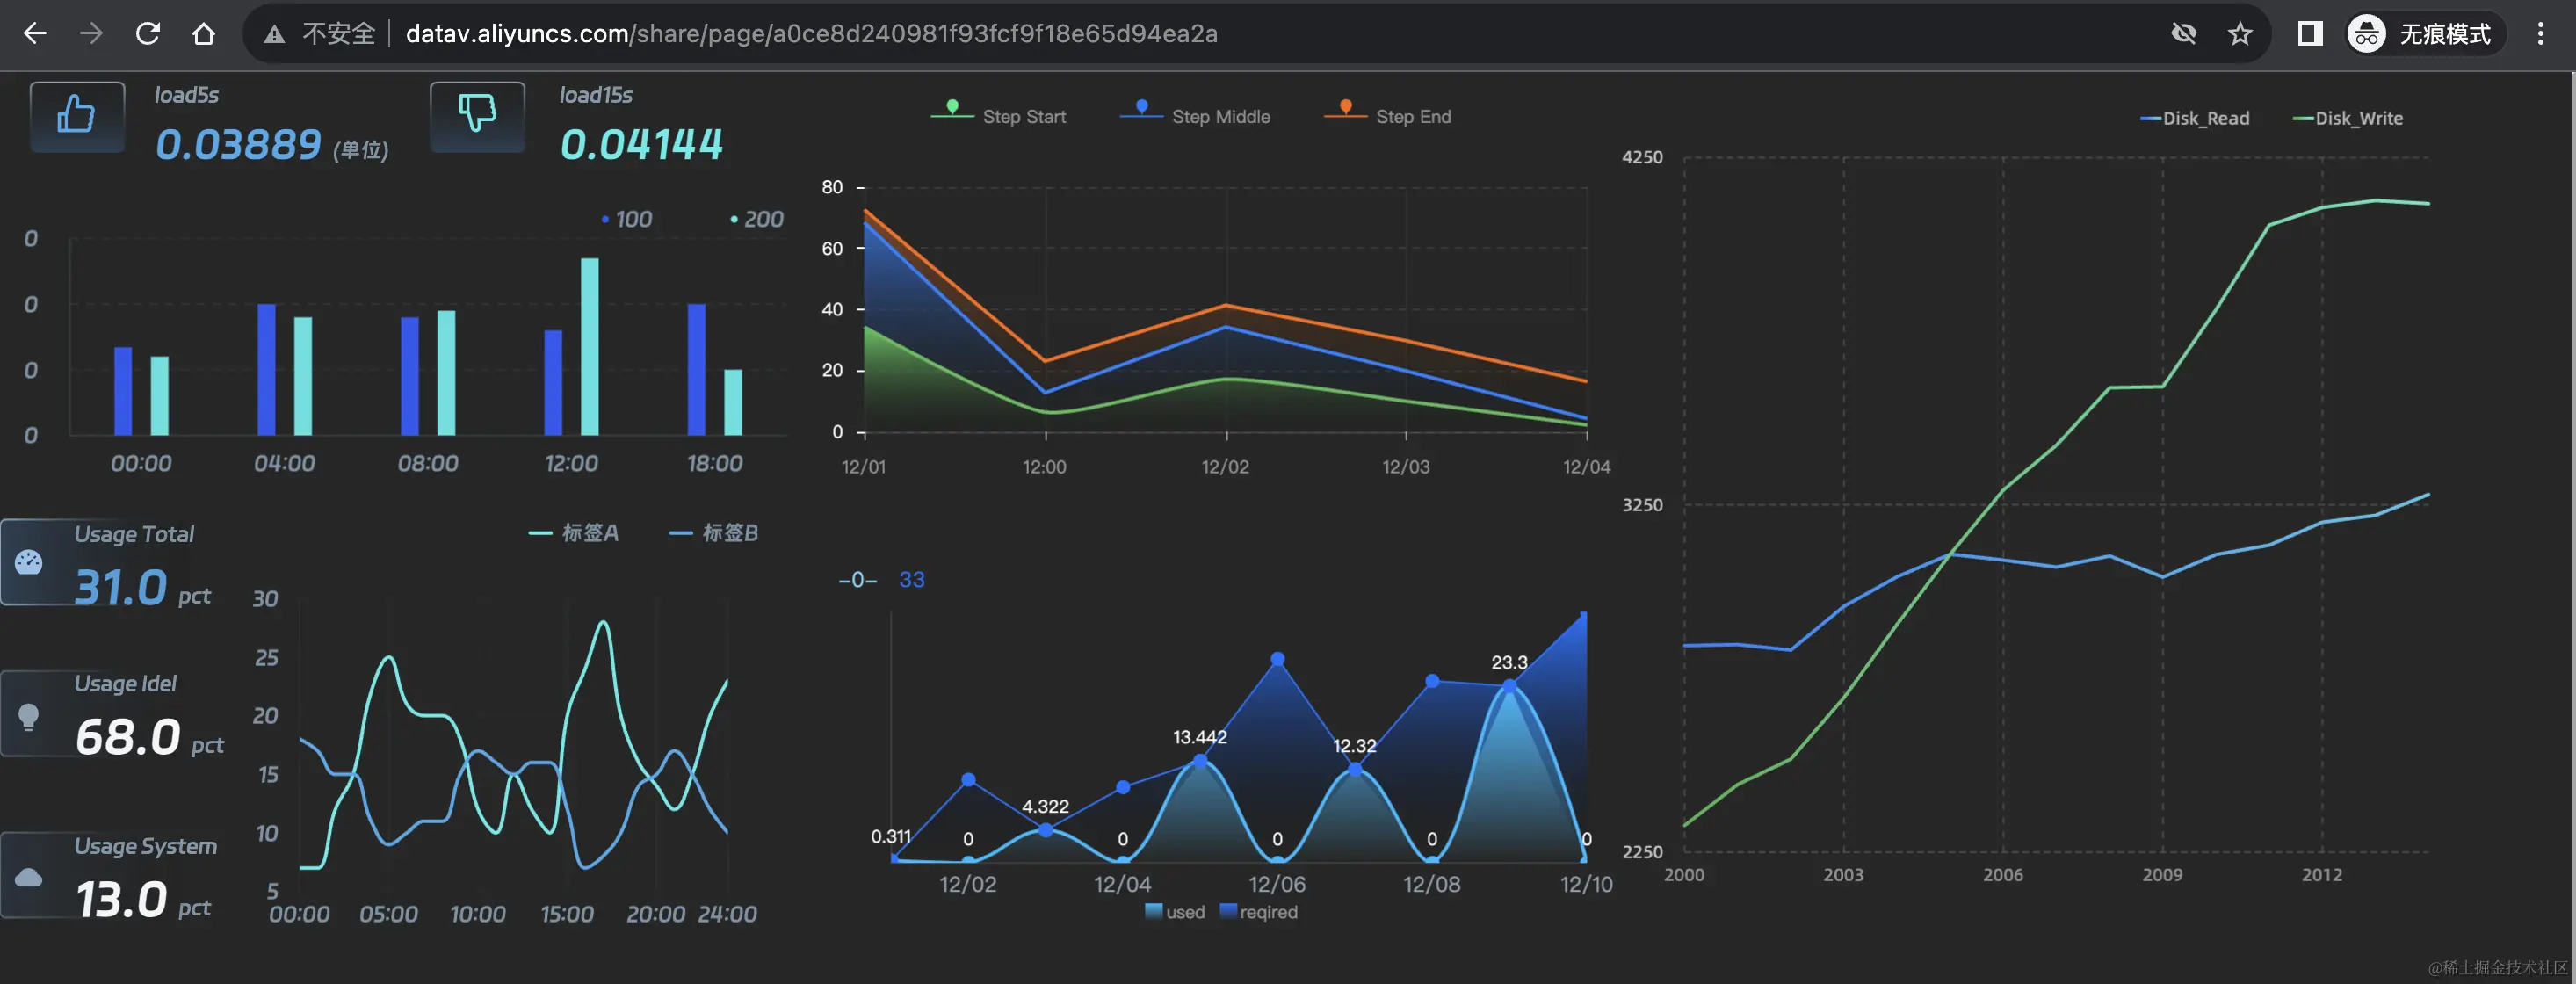Open the browser side panel icon
This screenshot has height=984, width=2576.
tap(2309, 34)
